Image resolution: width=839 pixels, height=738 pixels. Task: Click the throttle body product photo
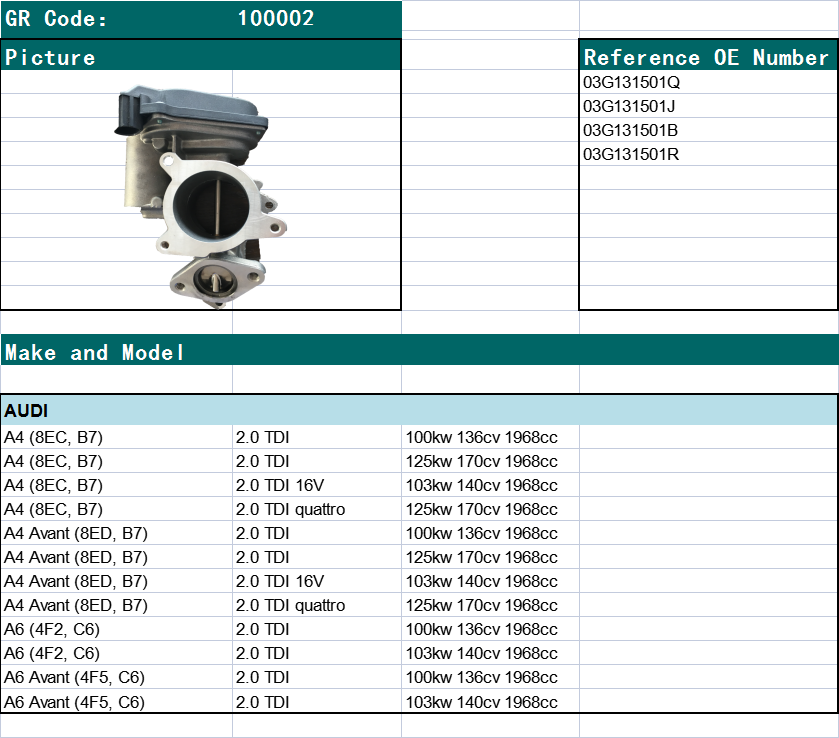[x=201, y=197]
